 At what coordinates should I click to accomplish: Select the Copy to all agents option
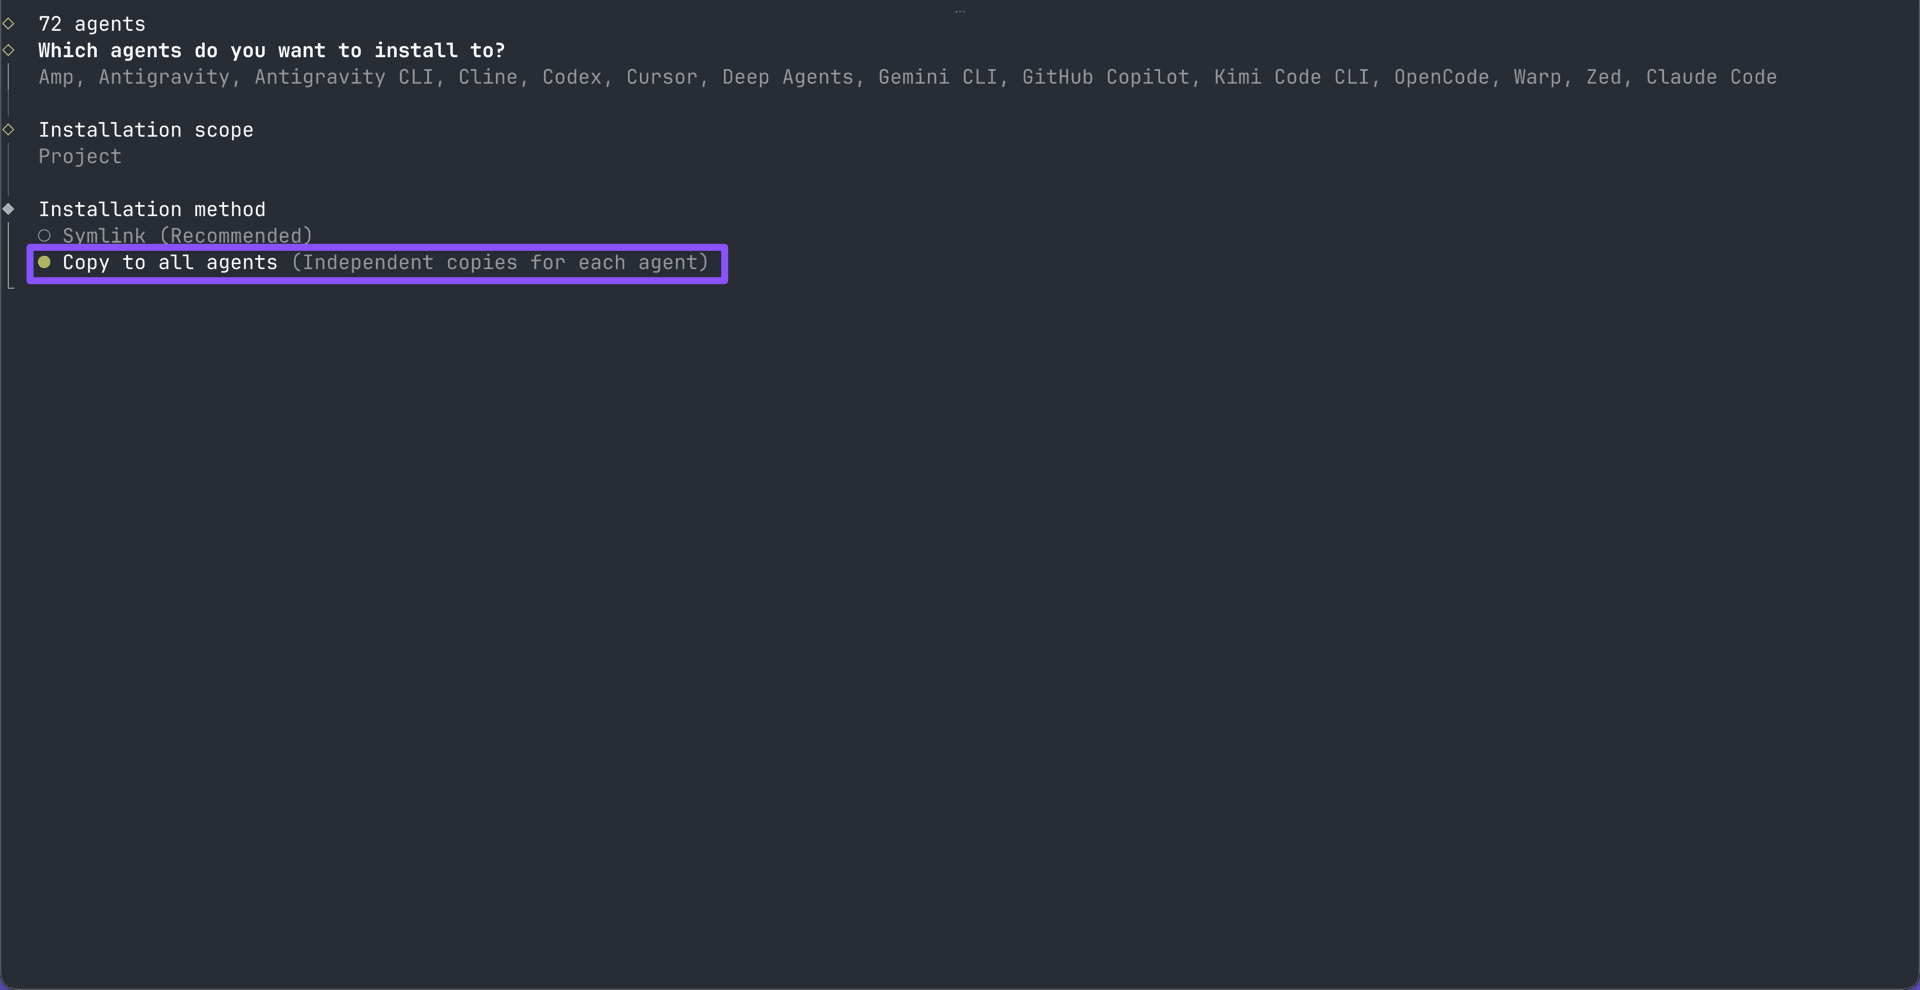coord(376,263)
